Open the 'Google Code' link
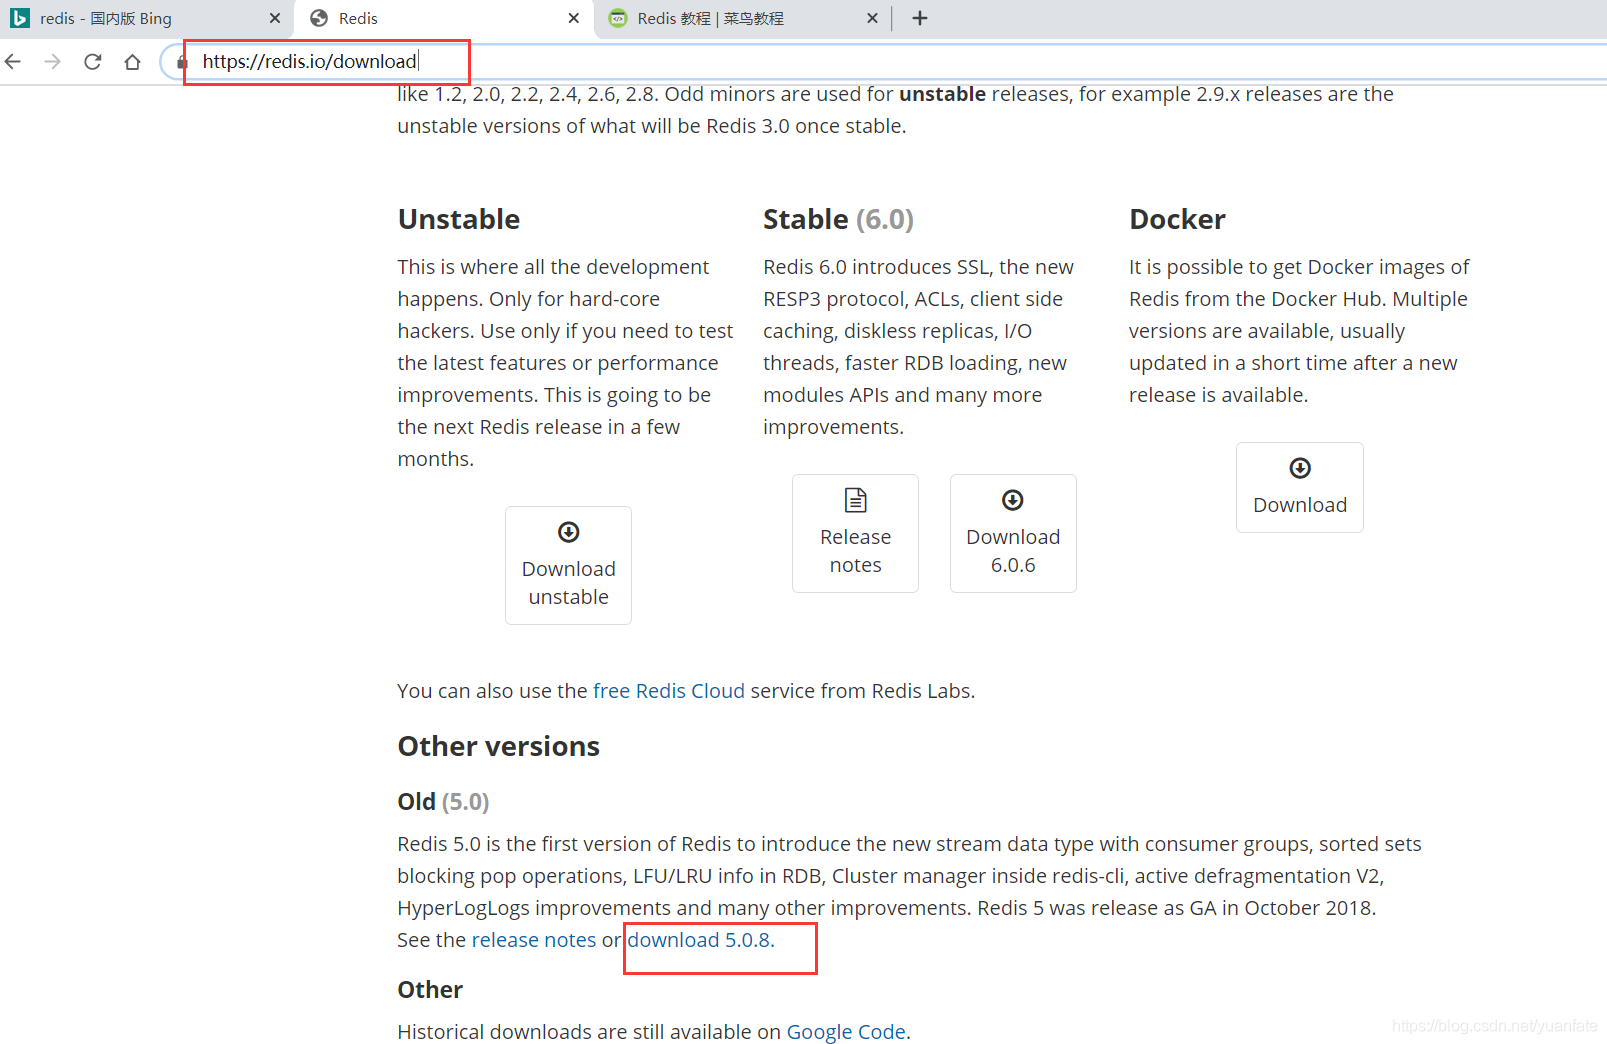This screenshot has height=1044, width=1607. pyautogui.click(x=846, y=1031)
